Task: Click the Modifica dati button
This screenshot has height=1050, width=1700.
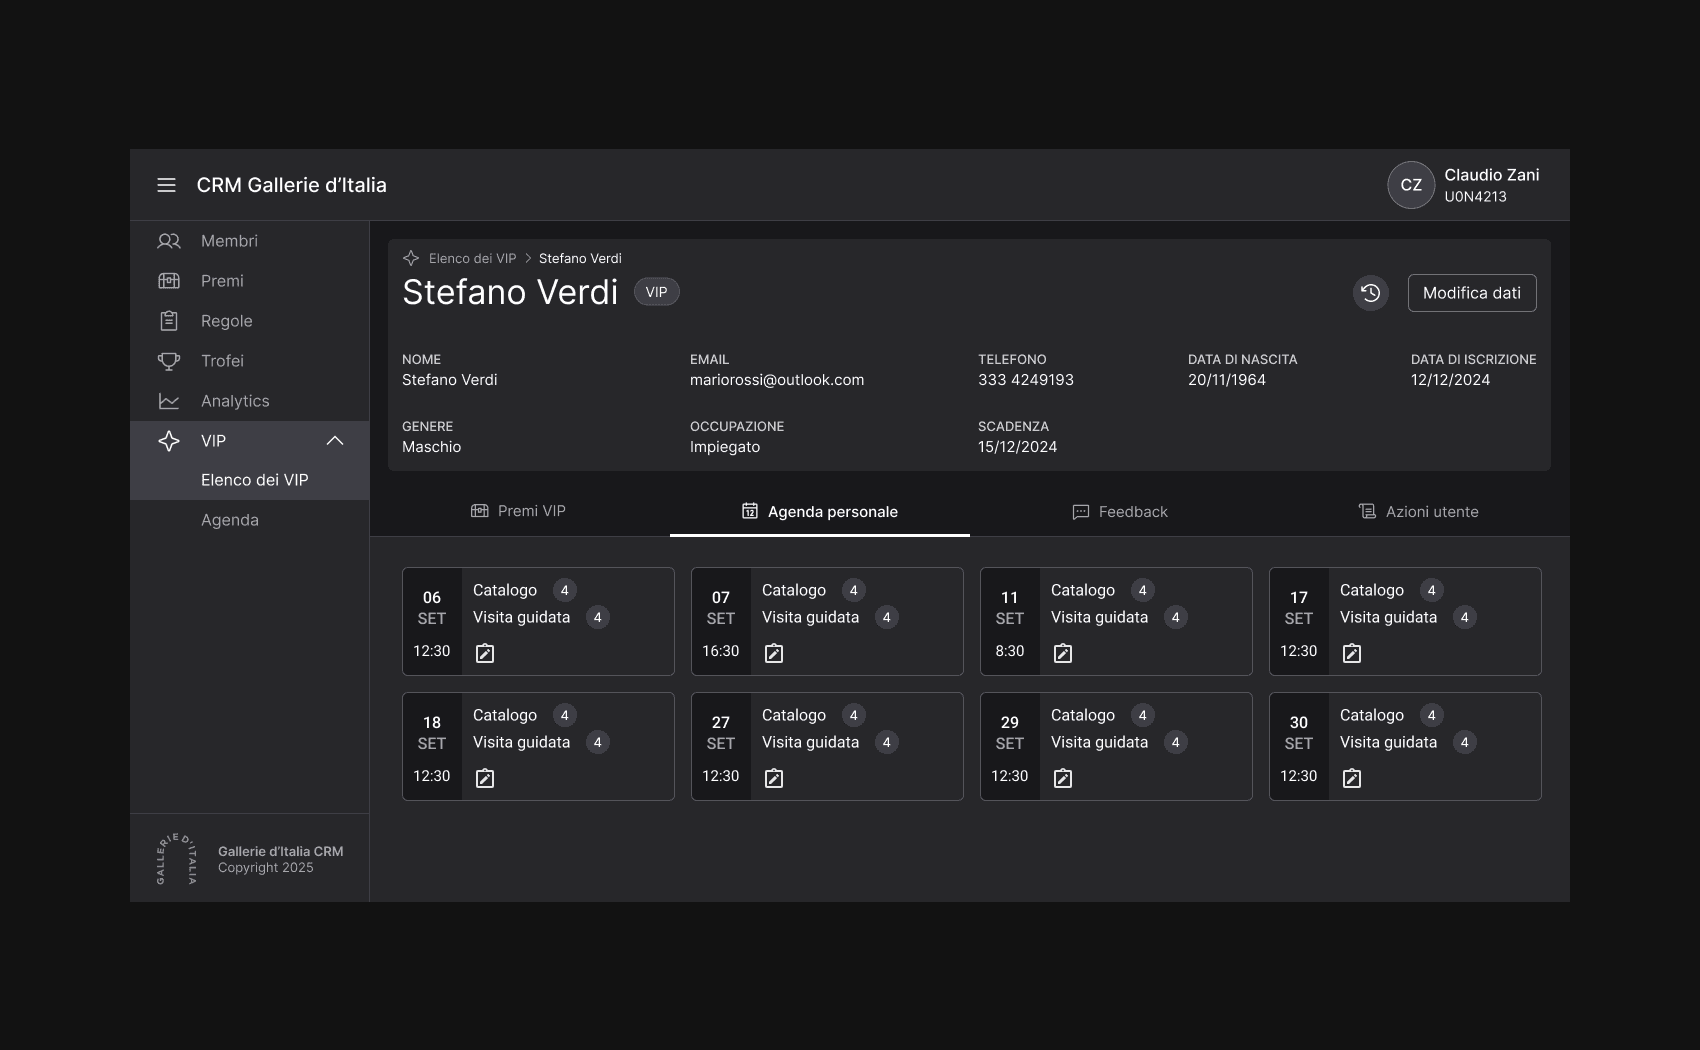Action: click(1472, 293)
